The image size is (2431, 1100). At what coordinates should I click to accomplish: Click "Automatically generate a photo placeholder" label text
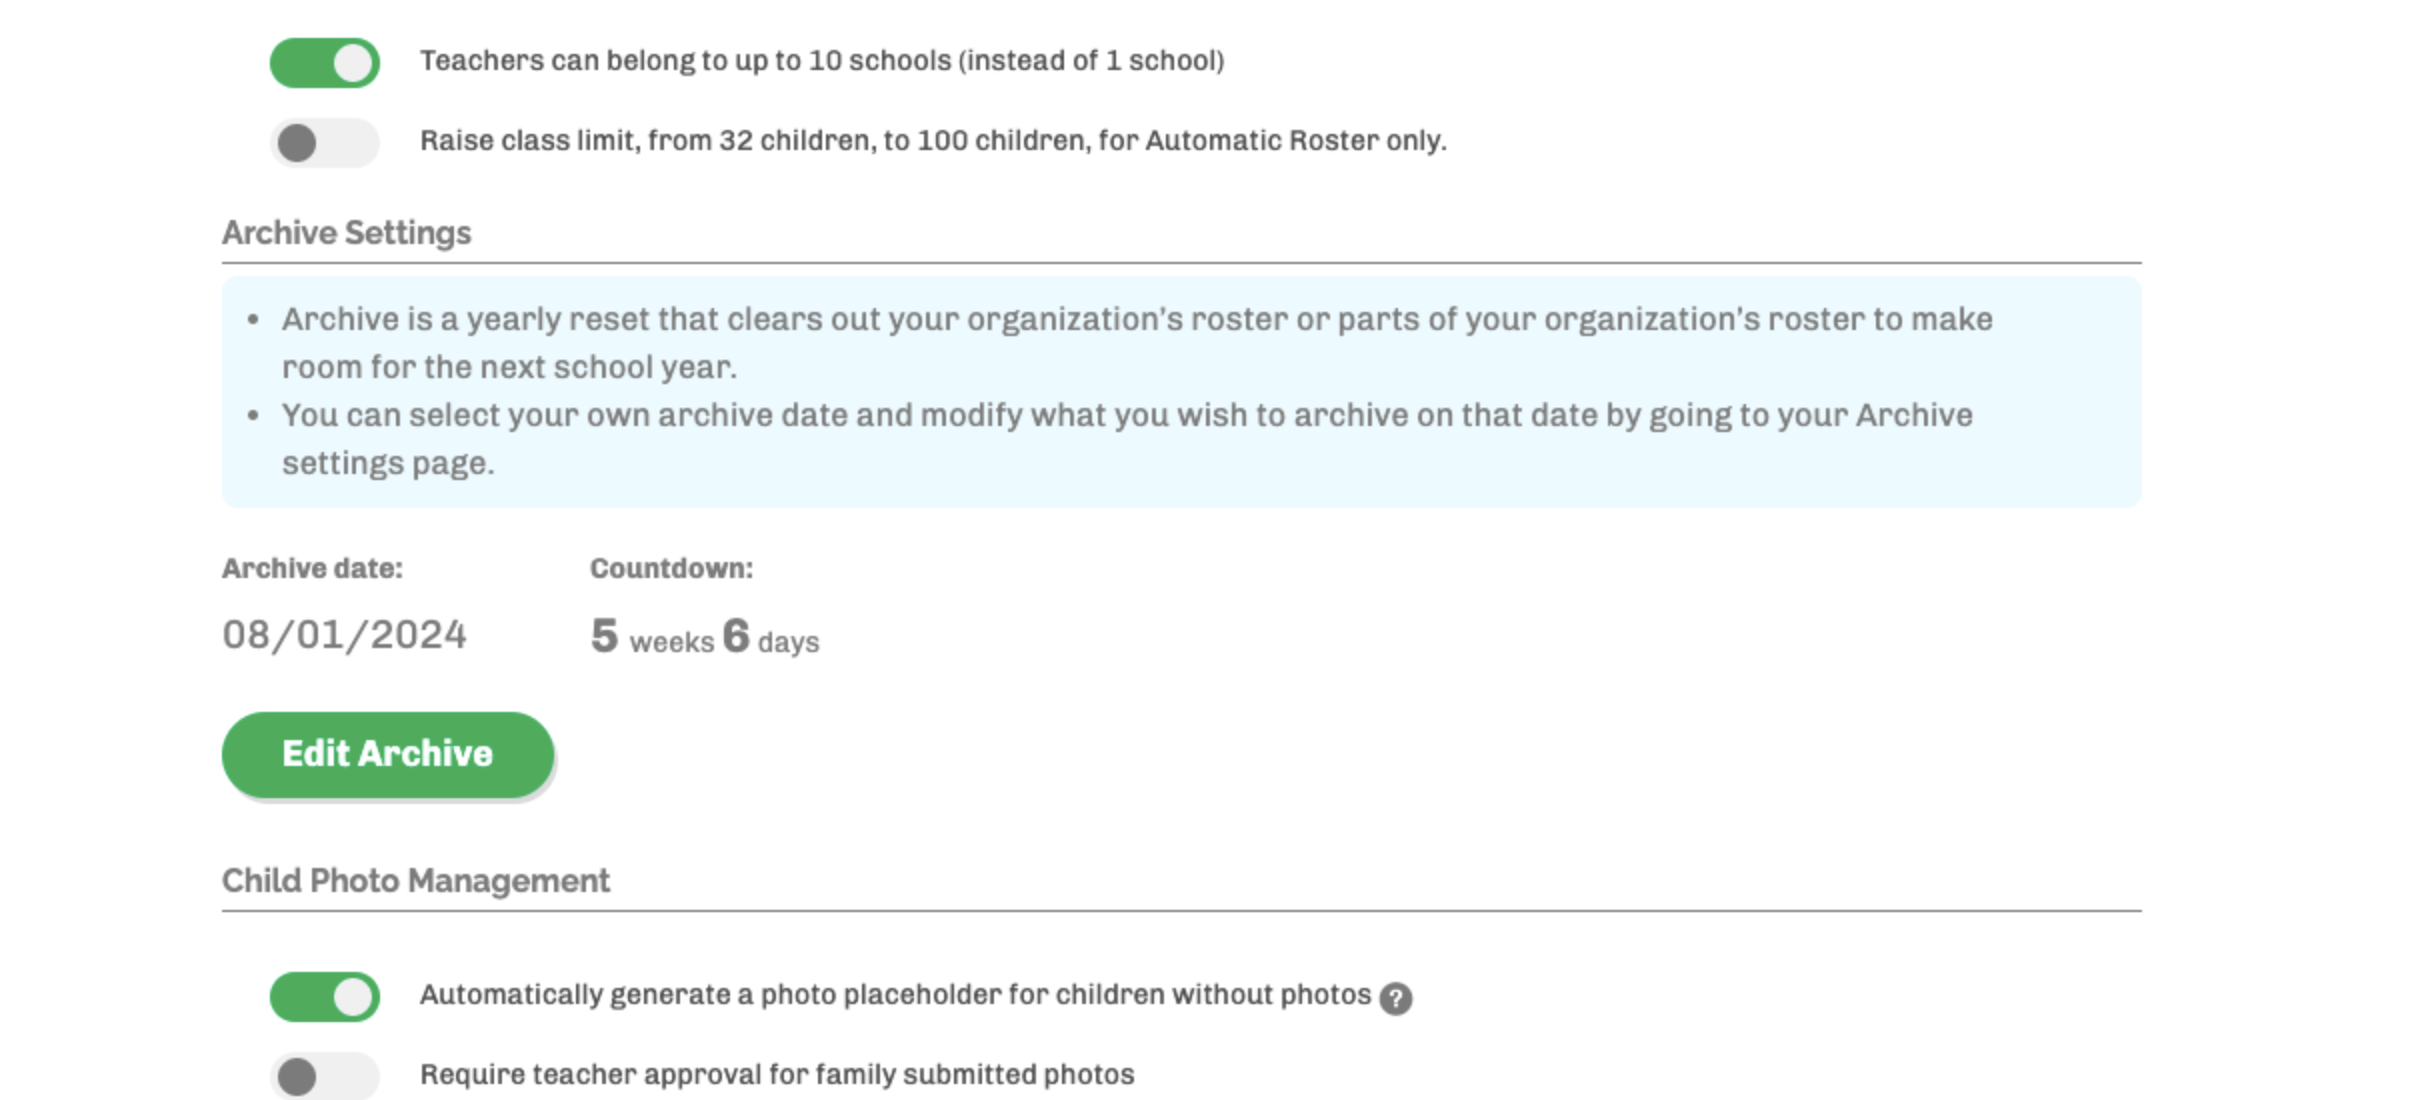click(x=894, y=995)
